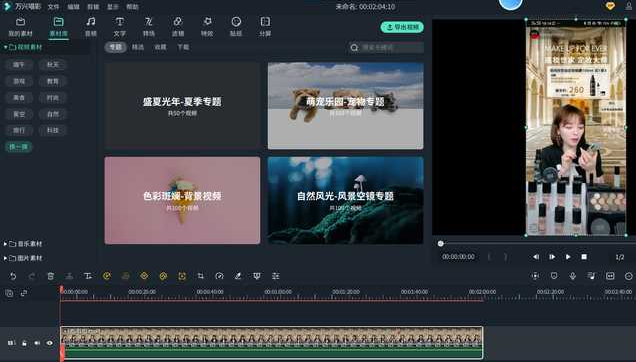The width and height of the screenshot is (636, 362).
Task: Zoom out timeline with minus icon
Action: [x=629, y=276]
